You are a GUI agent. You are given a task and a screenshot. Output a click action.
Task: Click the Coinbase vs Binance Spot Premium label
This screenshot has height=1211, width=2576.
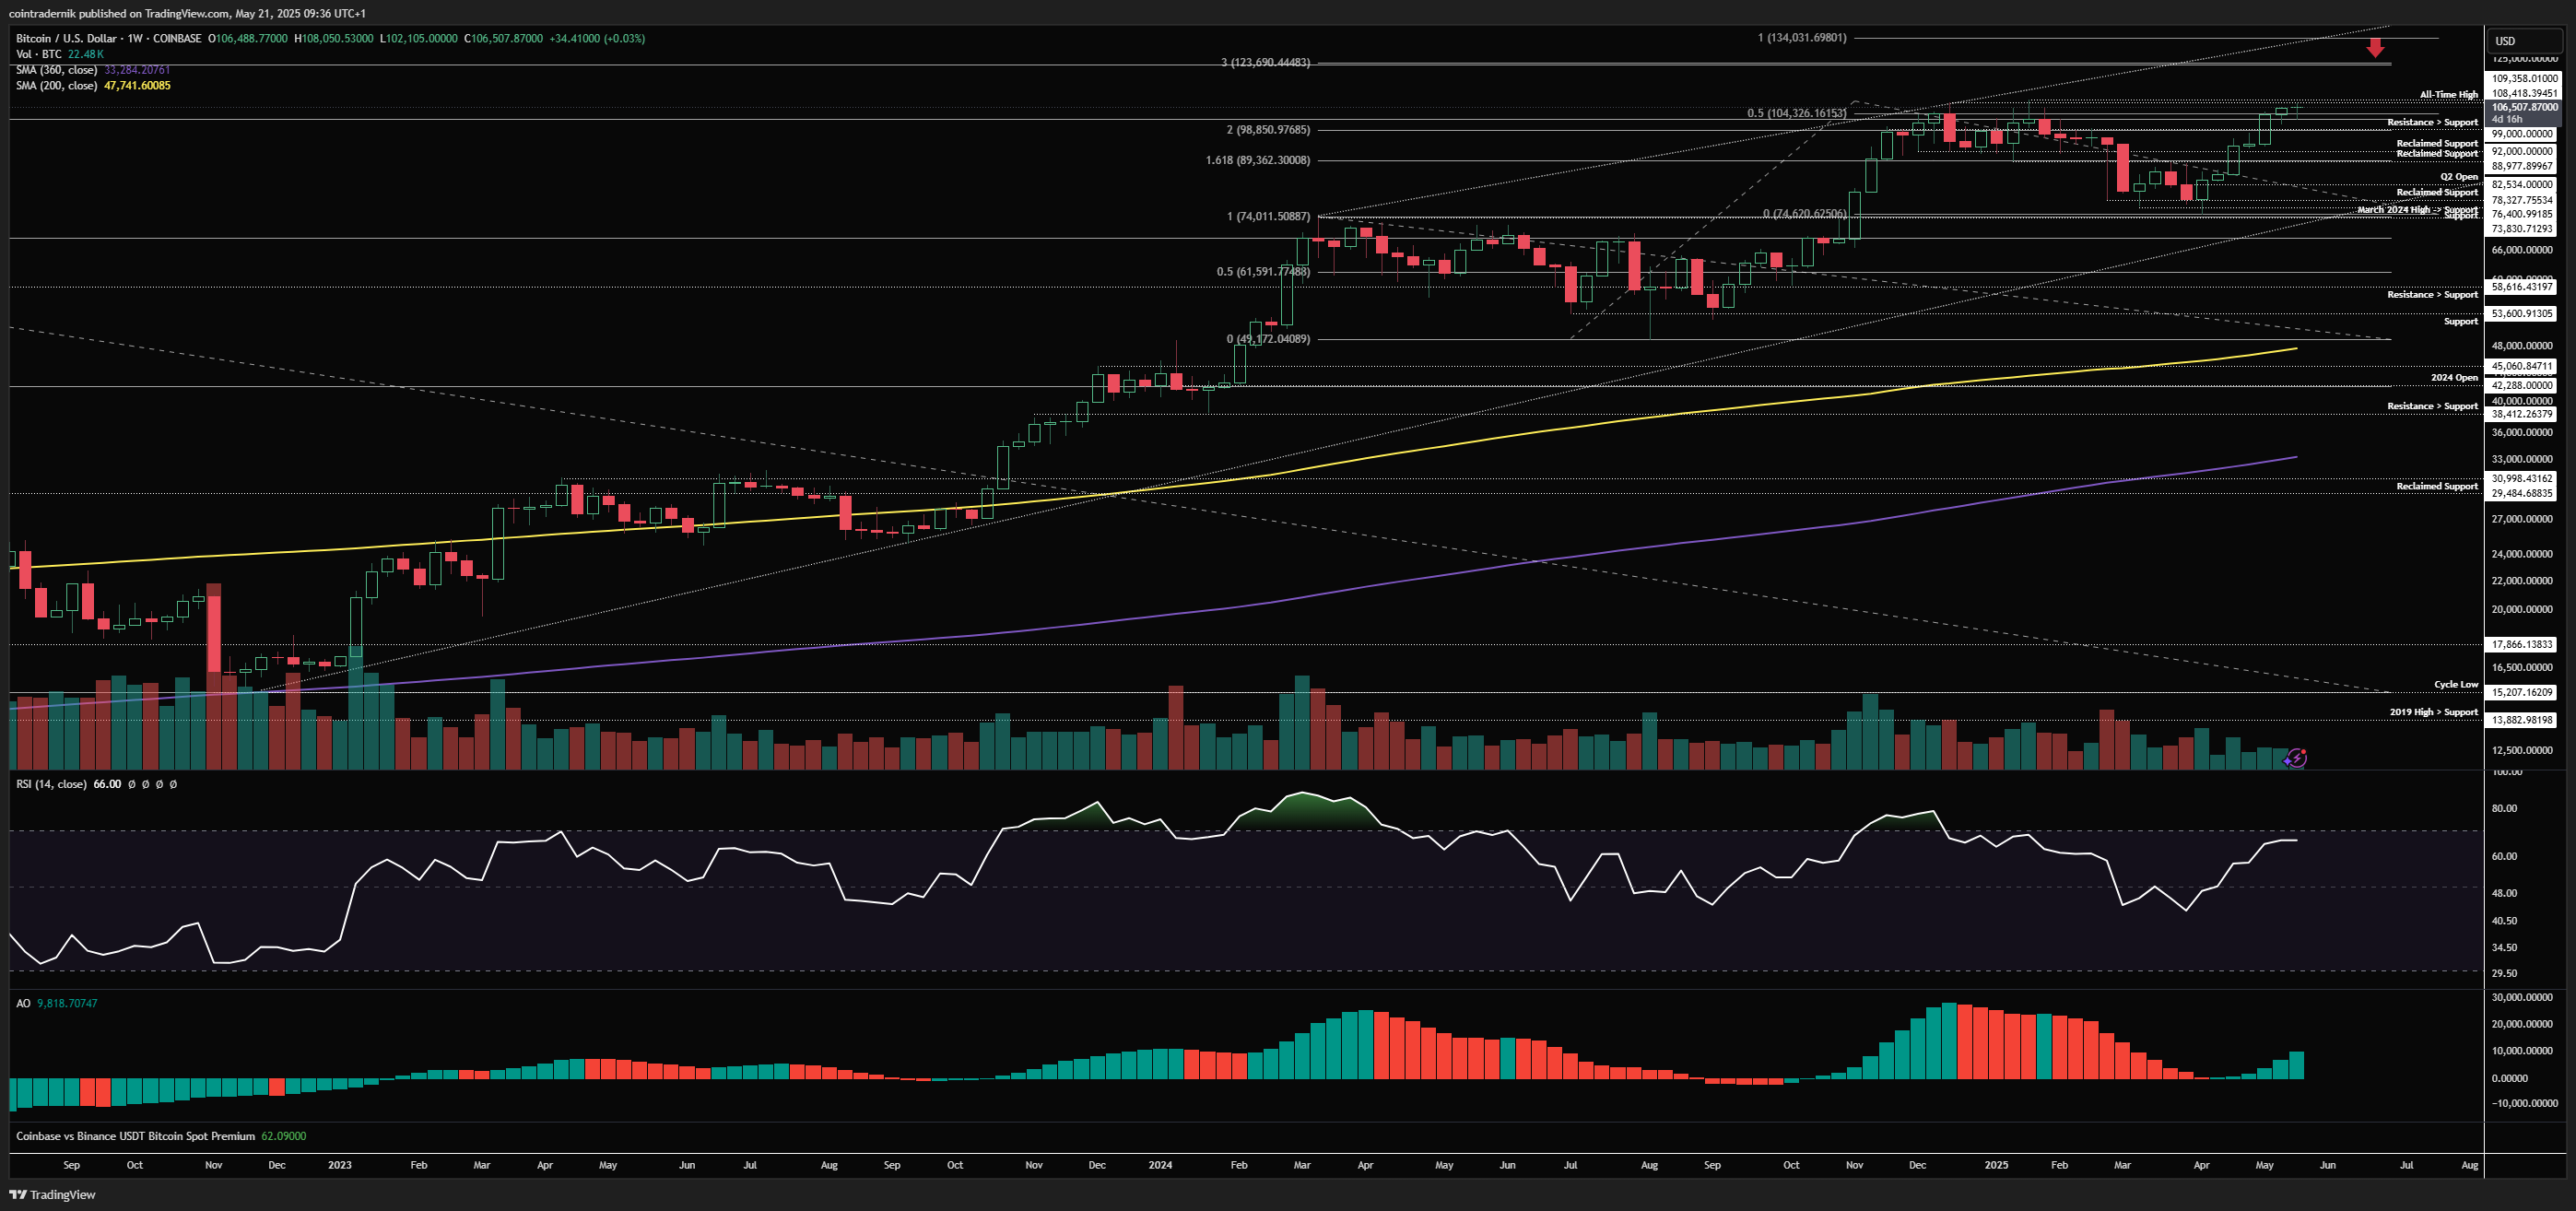[135, 1136]
